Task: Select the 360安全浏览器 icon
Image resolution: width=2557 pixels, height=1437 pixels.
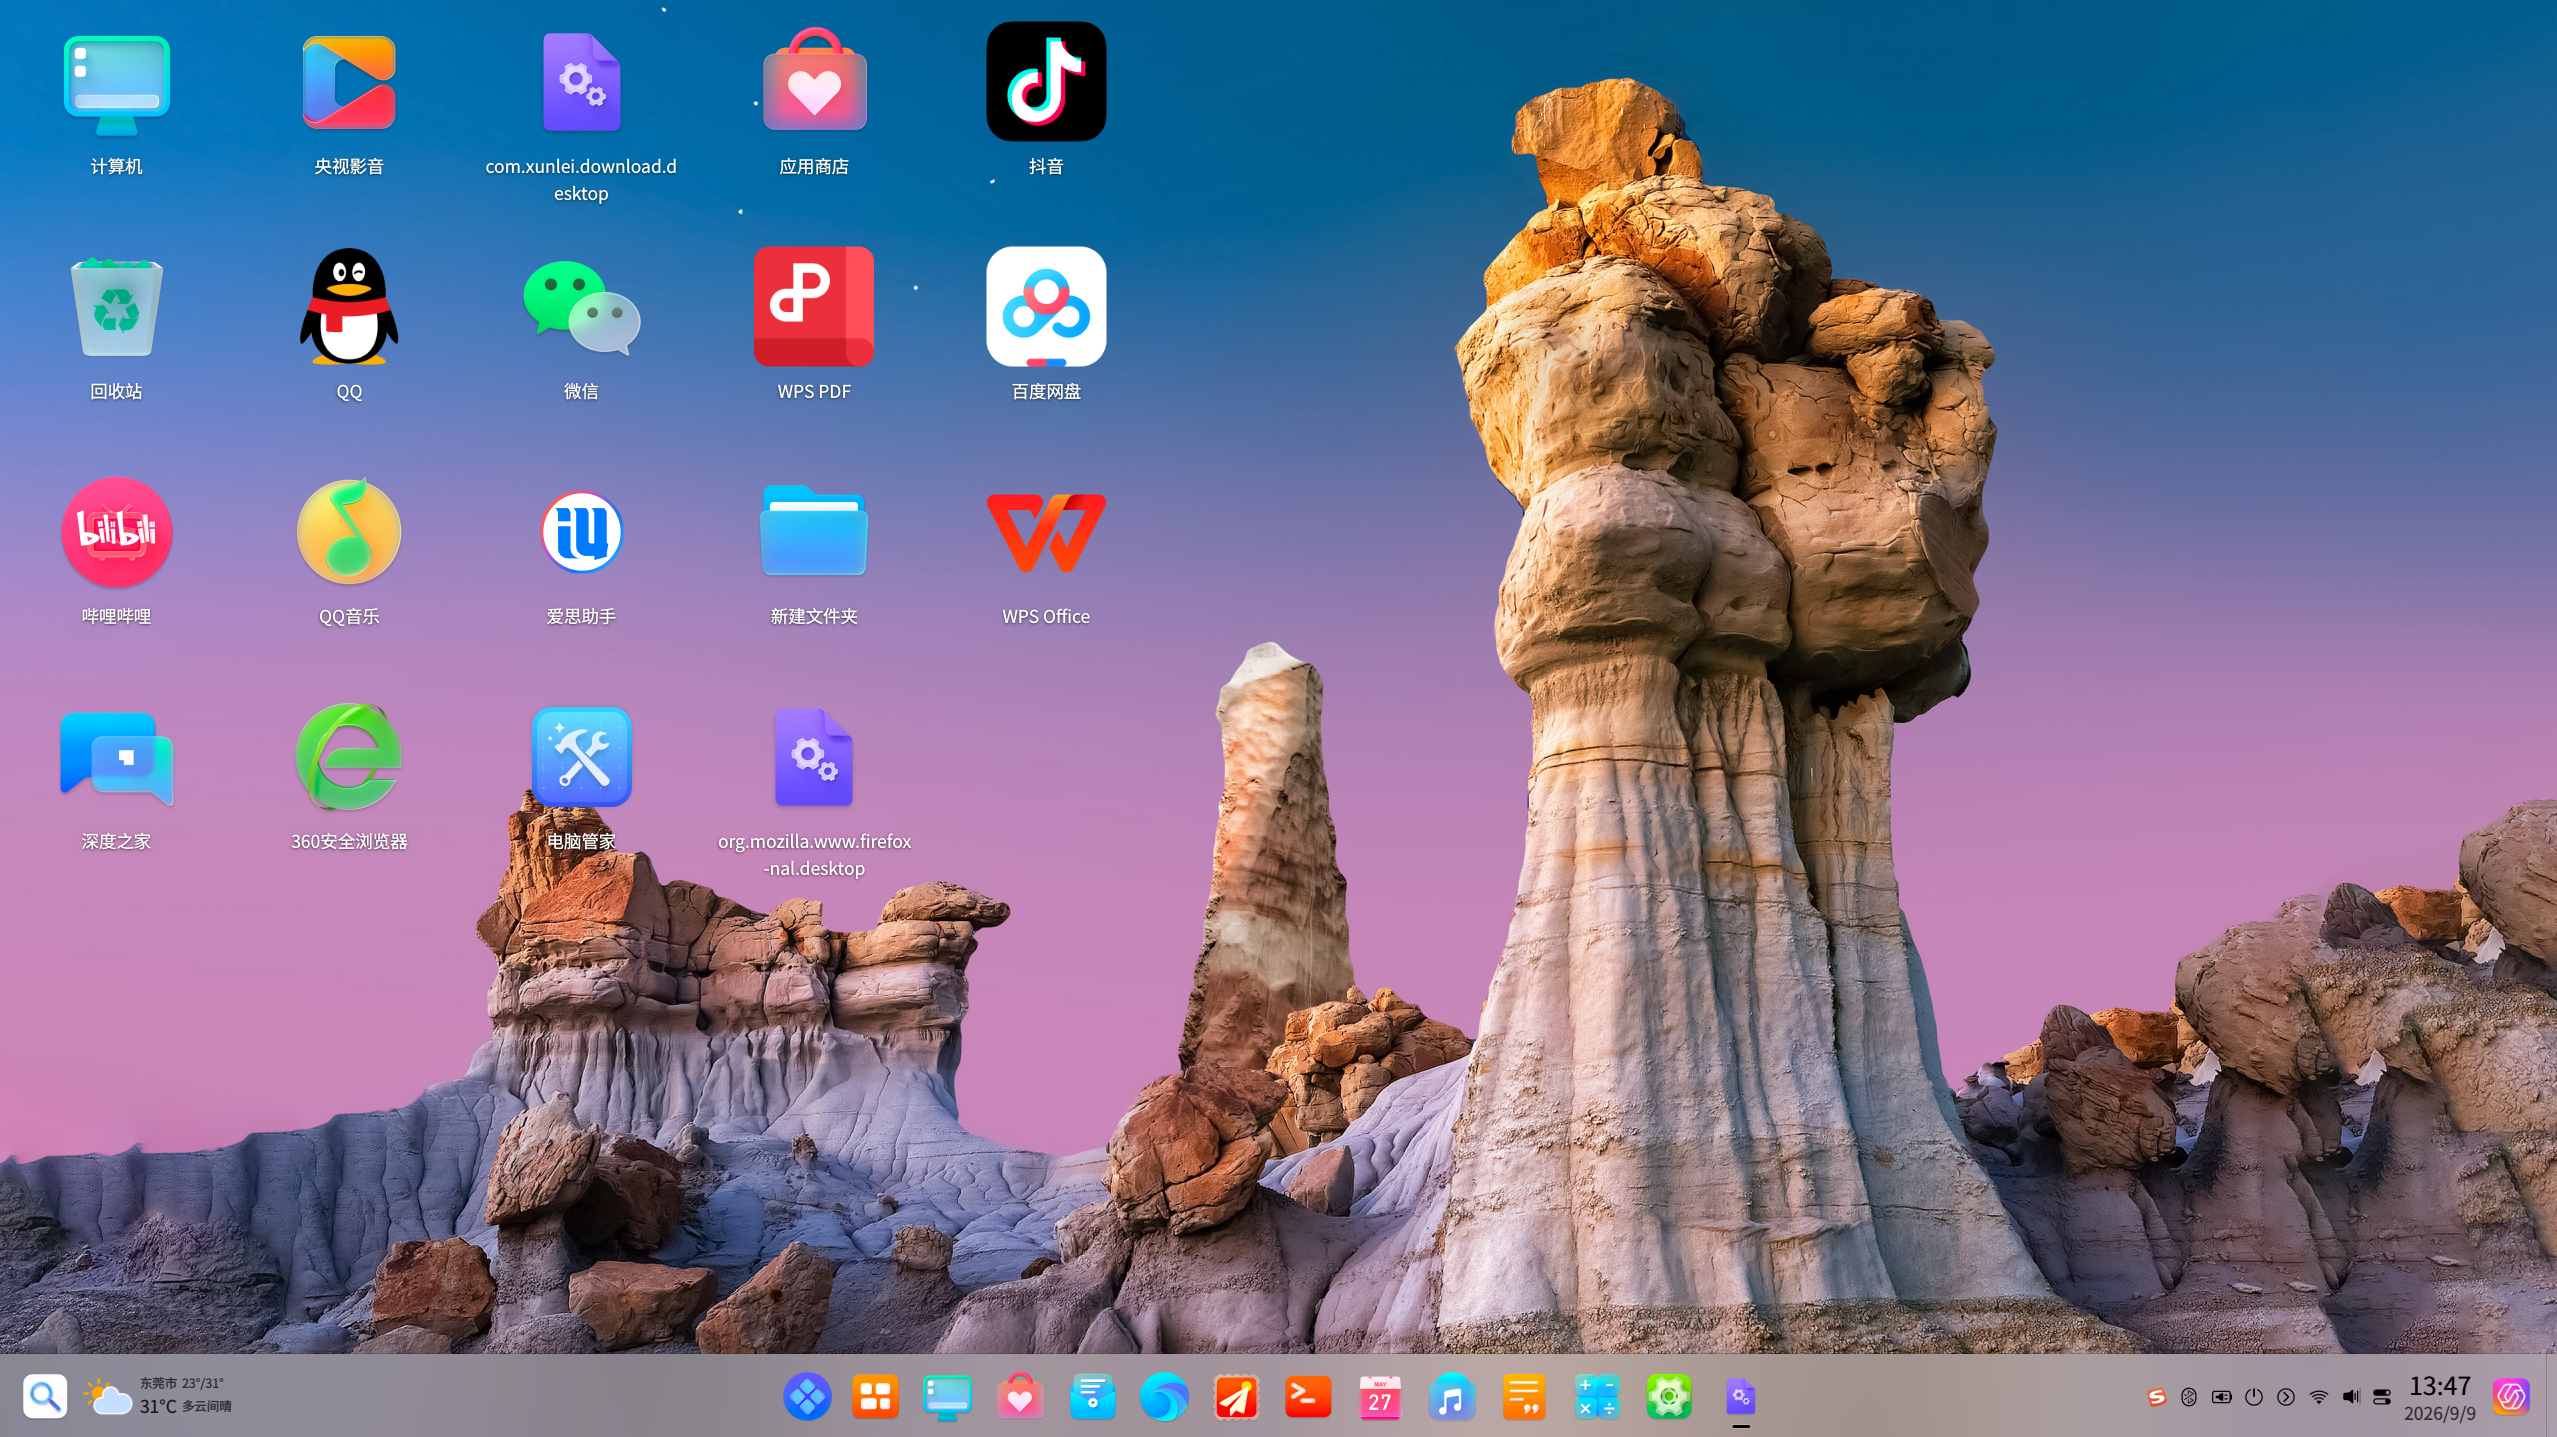Action: pos(348,757)
